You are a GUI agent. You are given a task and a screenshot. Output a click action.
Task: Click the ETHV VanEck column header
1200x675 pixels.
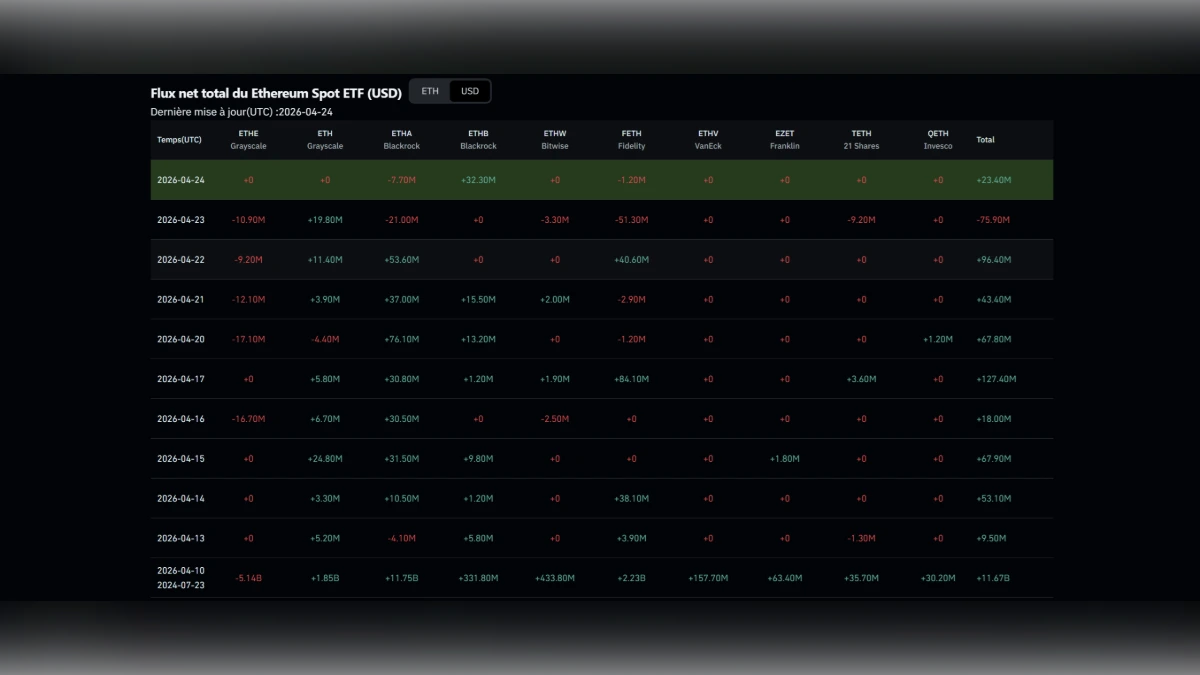point(708,140)
